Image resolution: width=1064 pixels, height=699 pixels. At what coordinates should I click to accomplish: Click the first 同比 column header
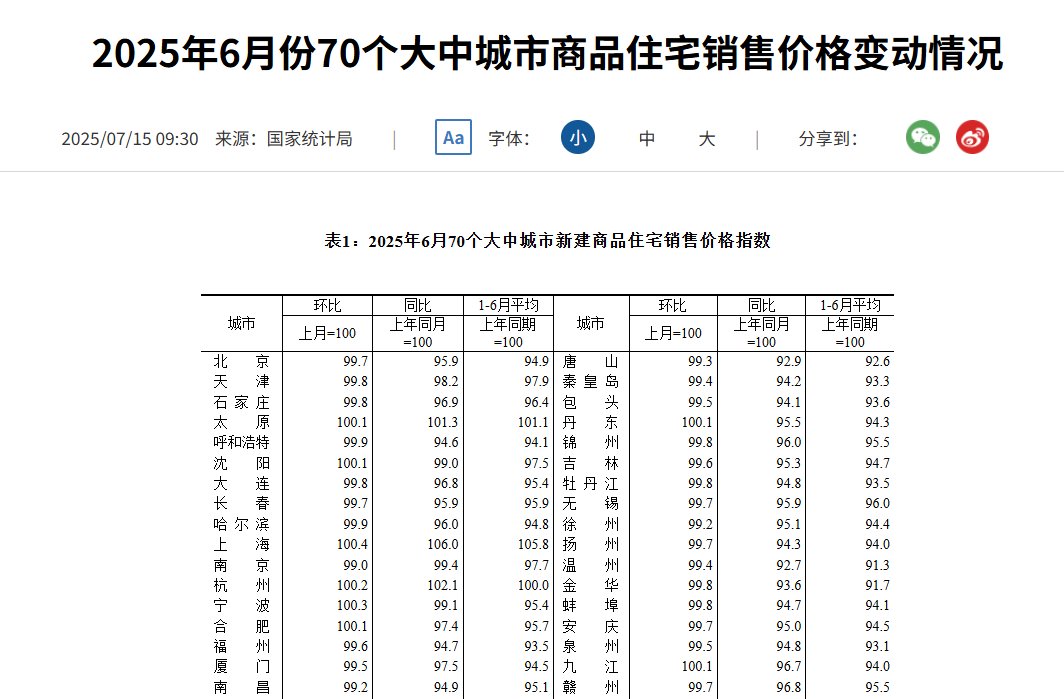(x=417, y=306)
